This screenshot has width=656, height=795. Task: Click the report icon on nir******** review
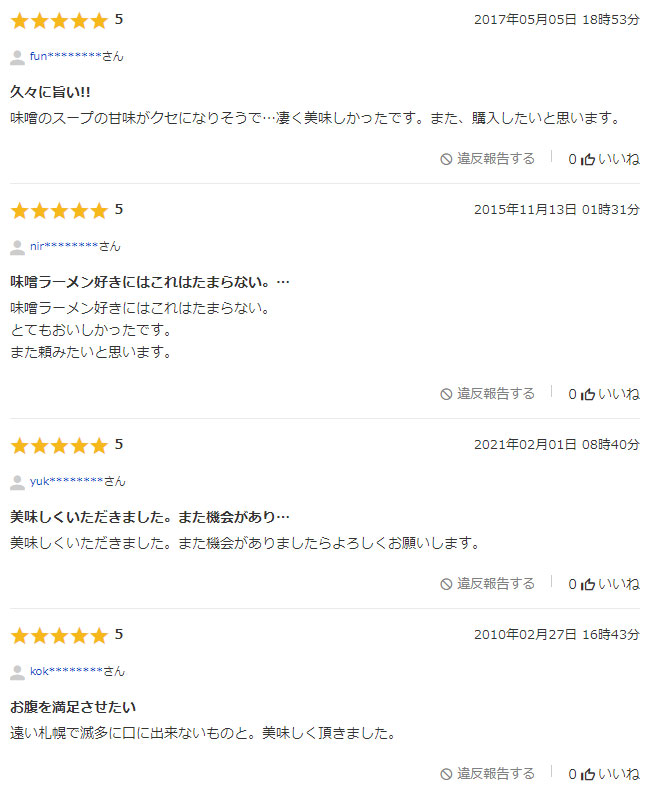(x=447, y=394)
